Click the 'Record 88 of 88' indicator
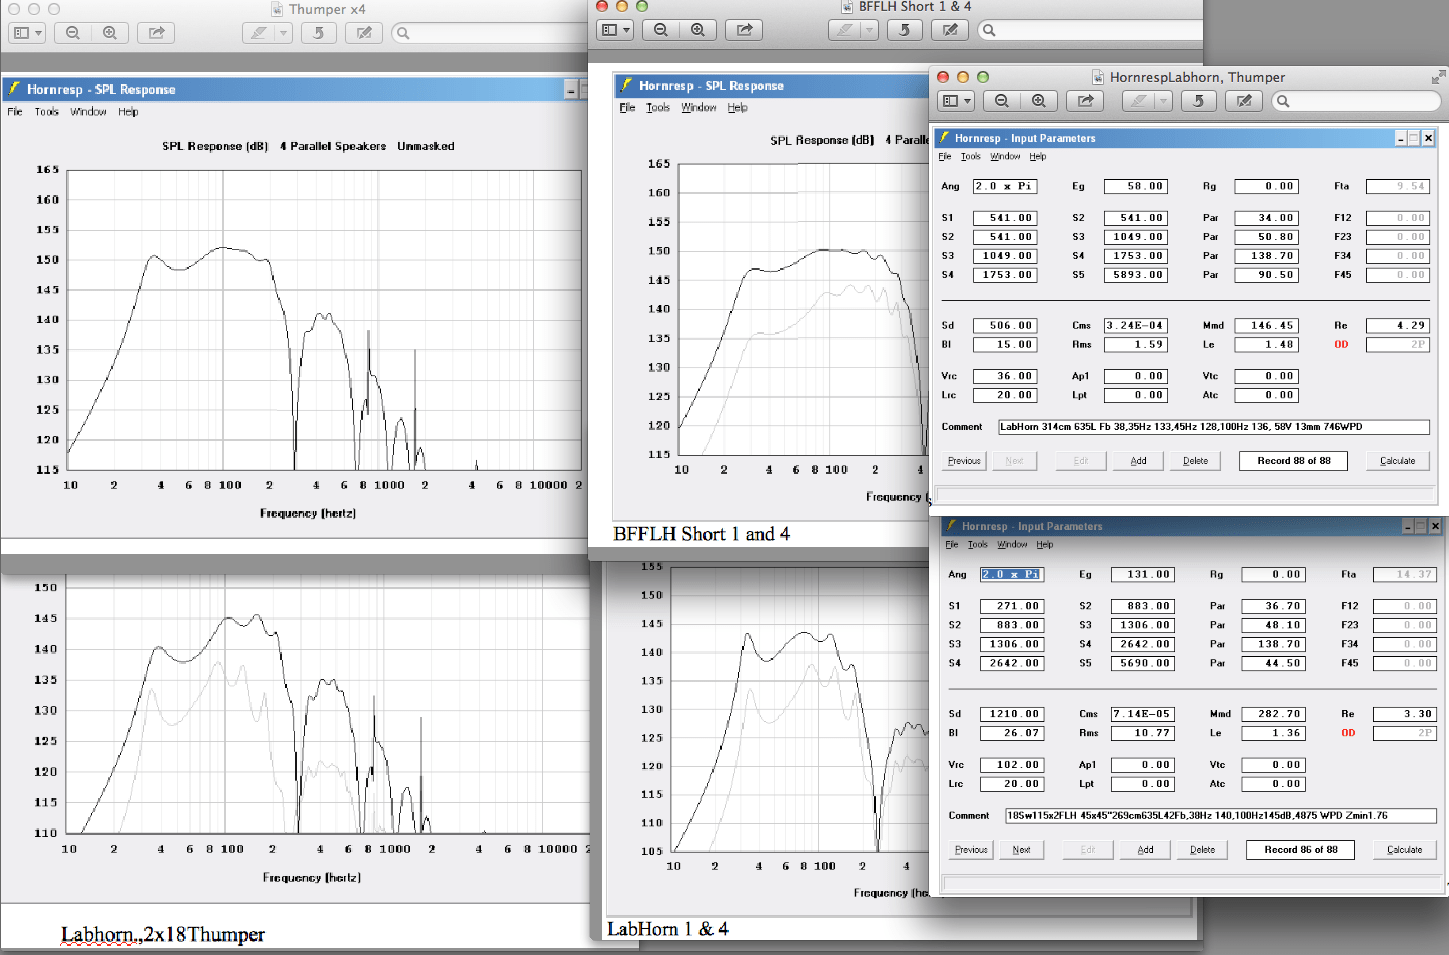 click(1294, 461)
